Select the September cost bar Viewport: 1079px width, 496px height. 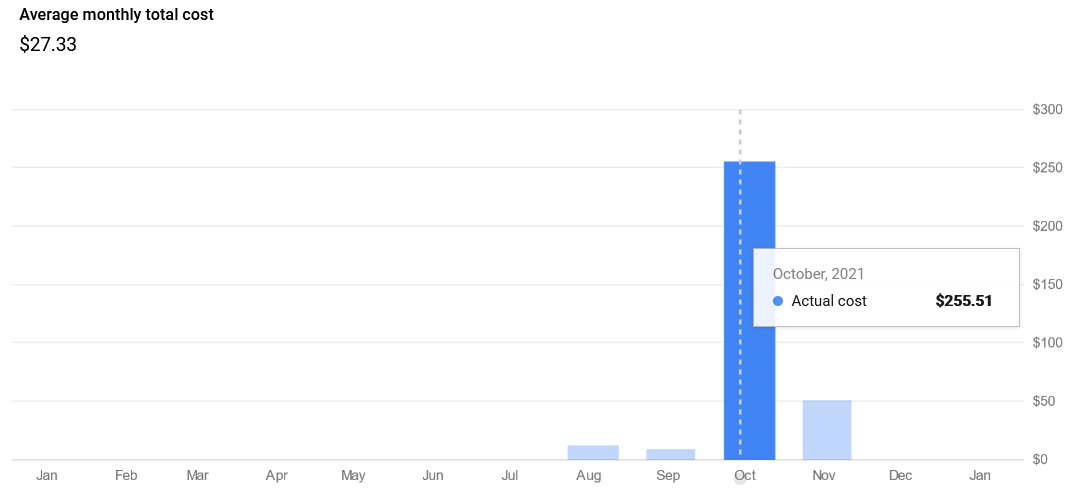[670, 454]
